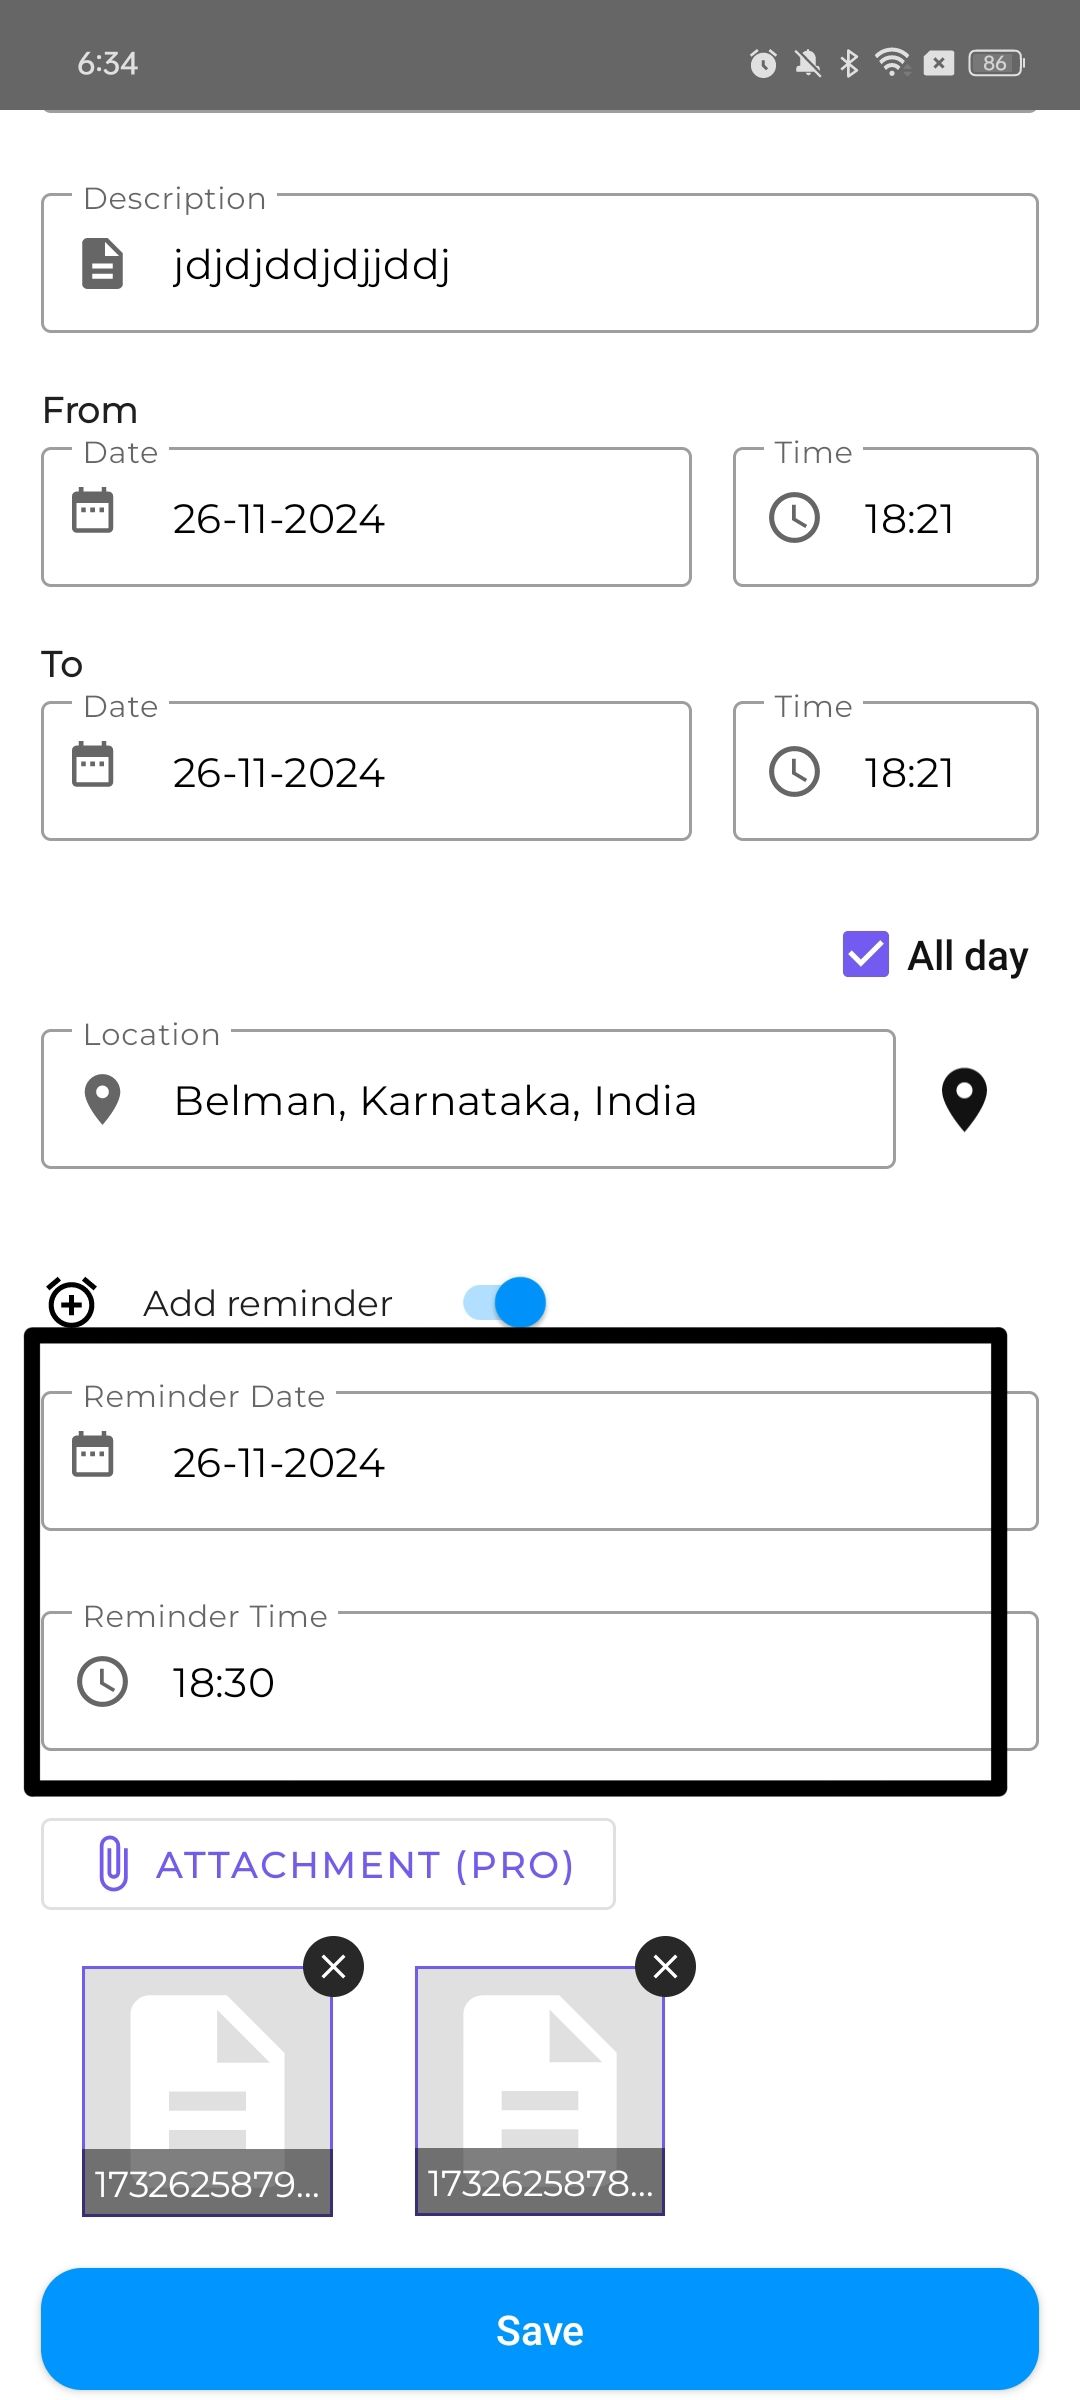Click the ATTACHMENT (PRO) button
The height and width of the screenshot is (2400, 1080).
(x=328, y=1864)
